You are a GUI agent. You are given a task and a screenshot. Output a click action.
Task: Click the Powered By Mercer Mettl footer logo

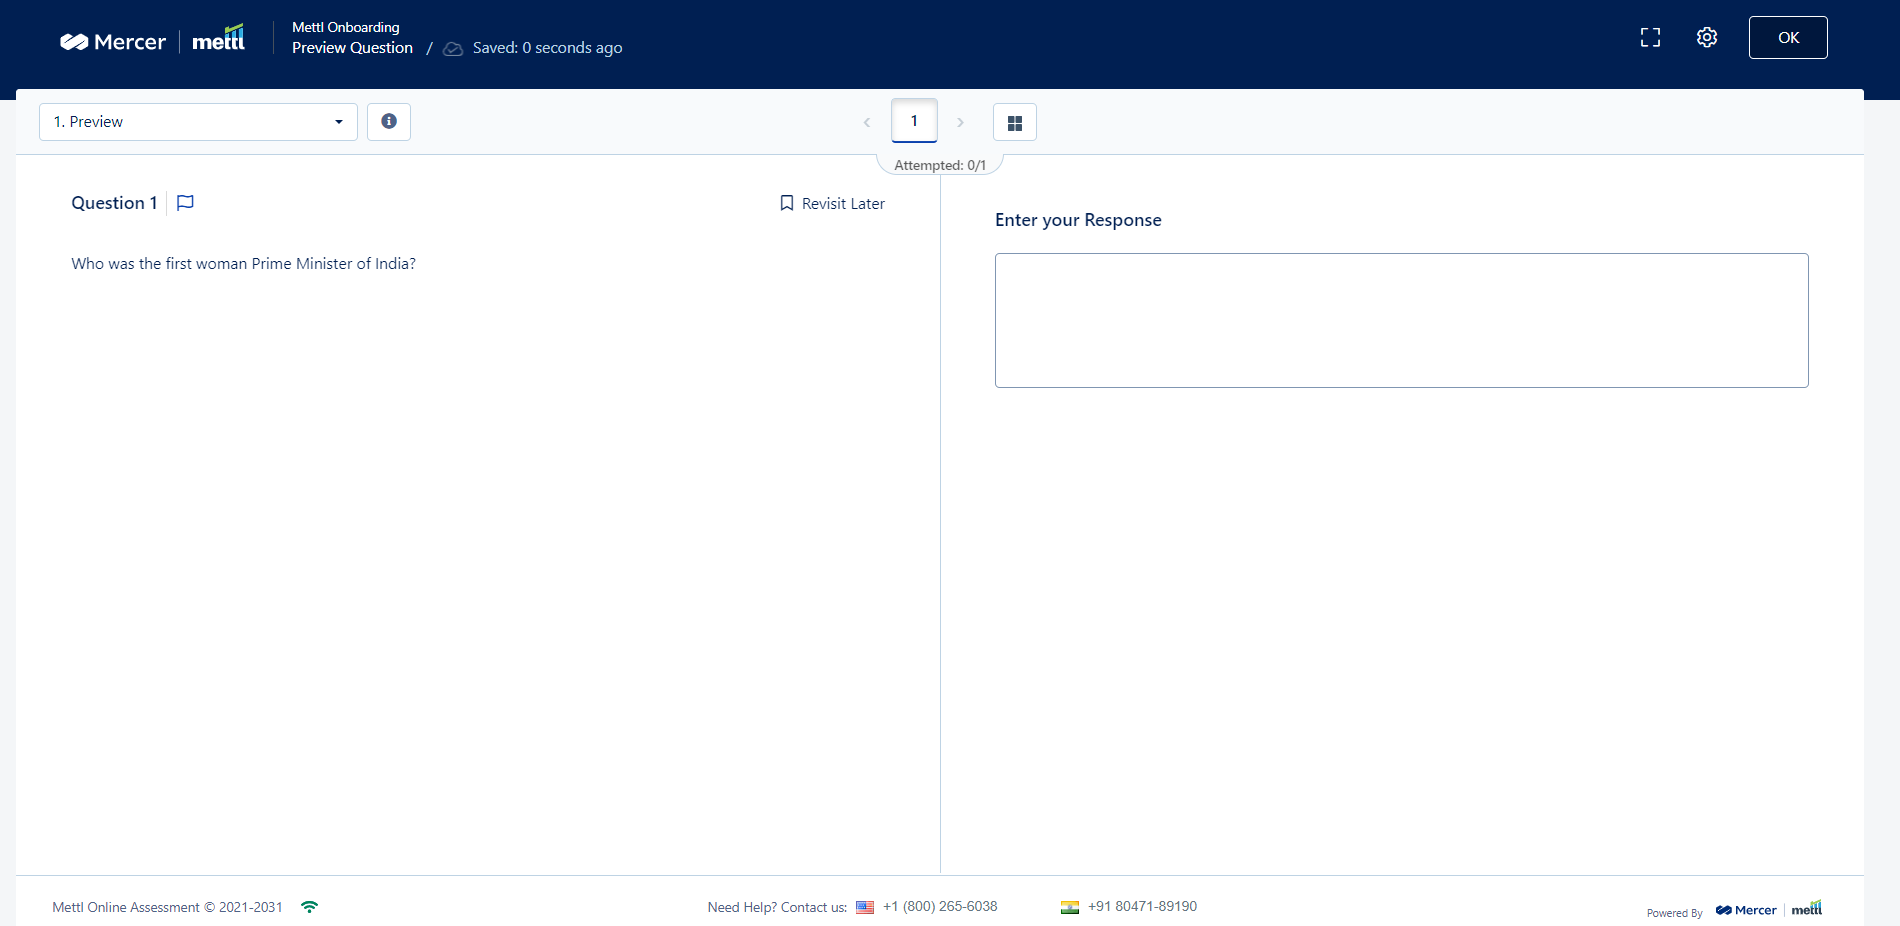(1767, 910)
